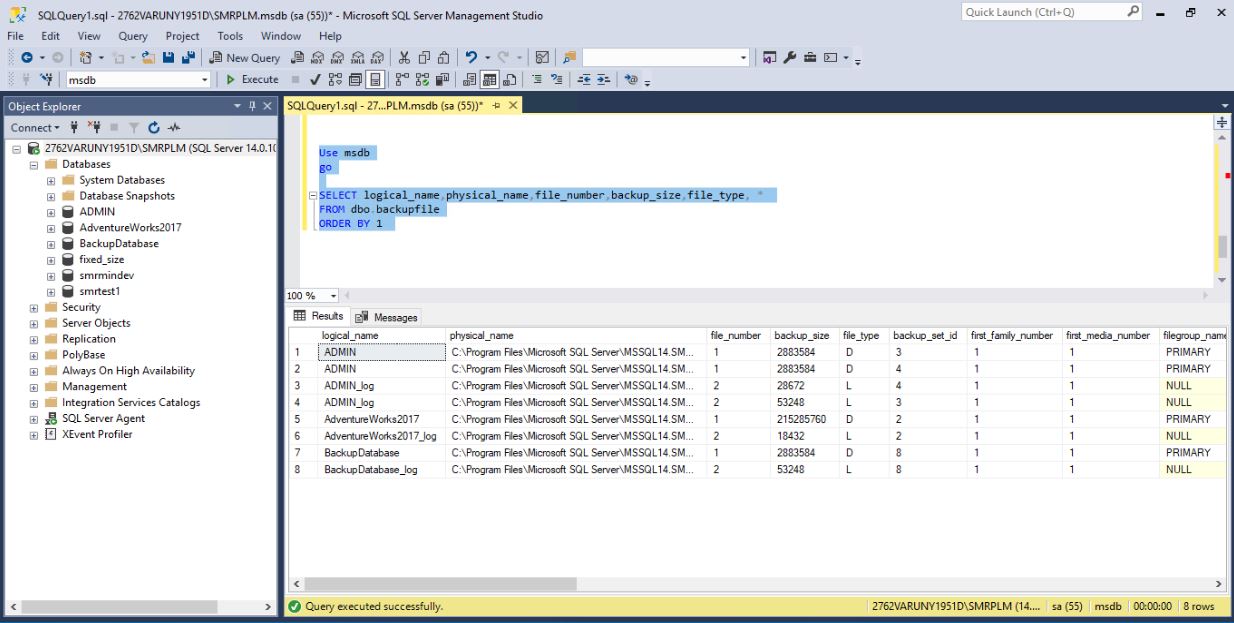Click the Save All toolbar icon
The width and height of the screenshot is (1234, 623).
tap(188, 58)
